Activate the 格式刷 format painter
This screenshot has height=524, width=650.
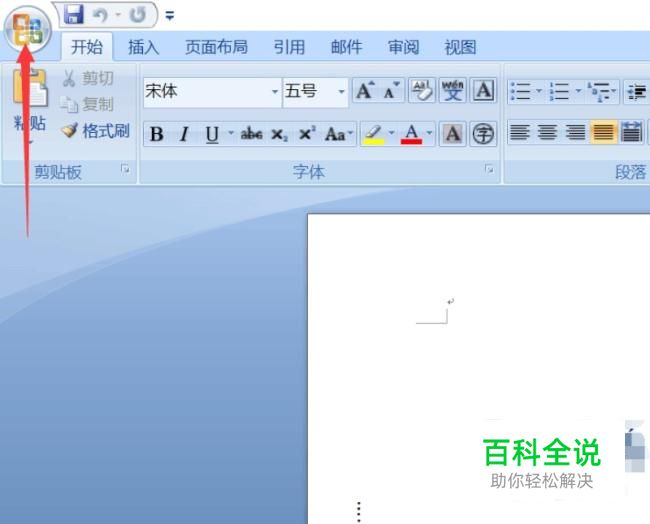click(95, 131)
